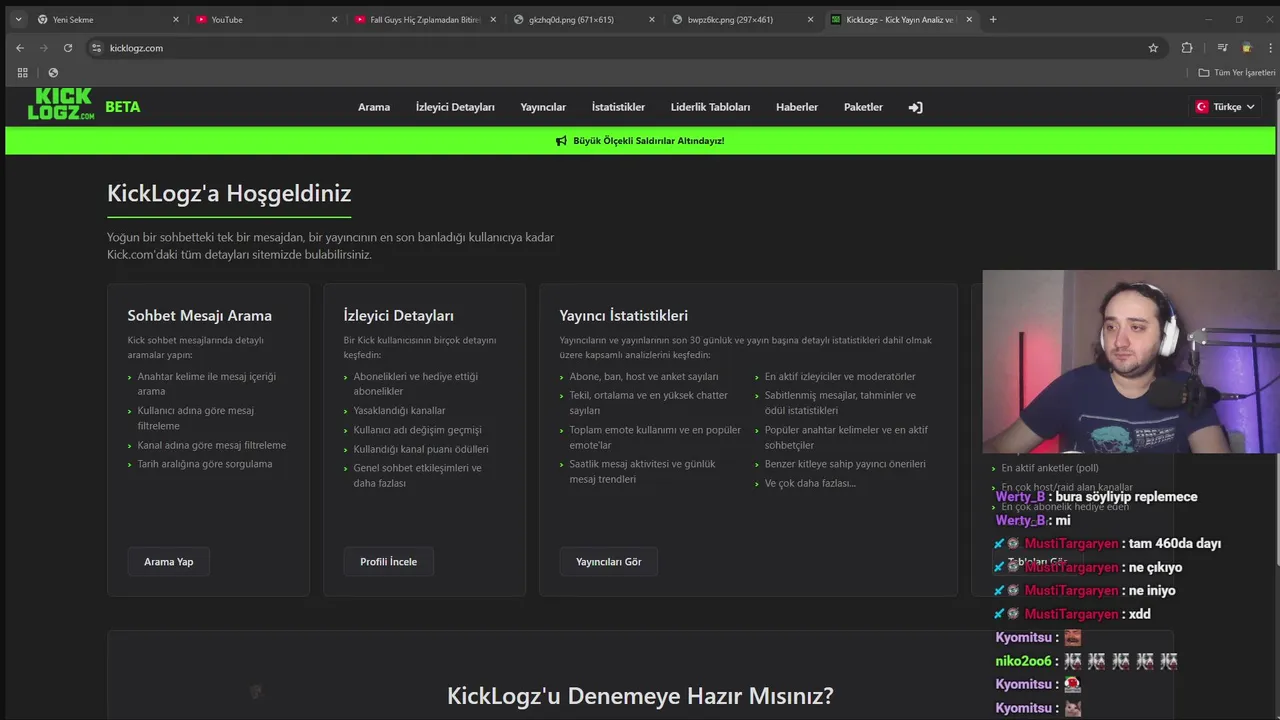
Task: Click the BETA label next to logo
Action: 123,107
